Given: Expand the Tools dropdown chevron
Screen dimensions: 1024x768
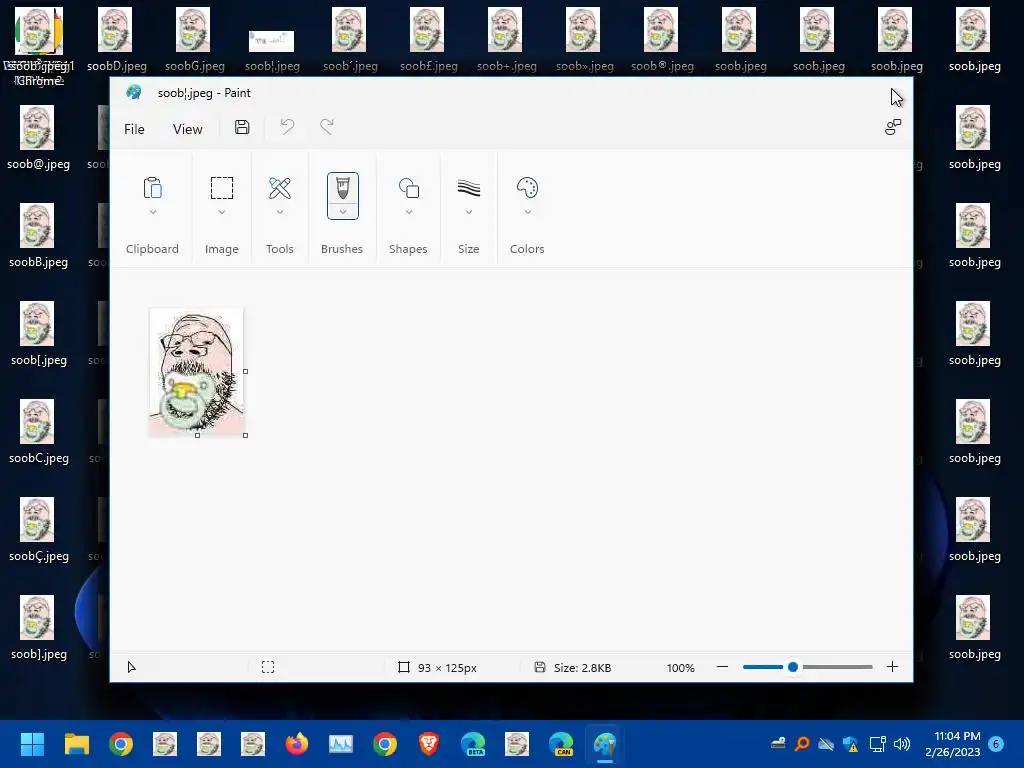Looking at the screenshot, I should pyautogui.click(x=280, y=212).
